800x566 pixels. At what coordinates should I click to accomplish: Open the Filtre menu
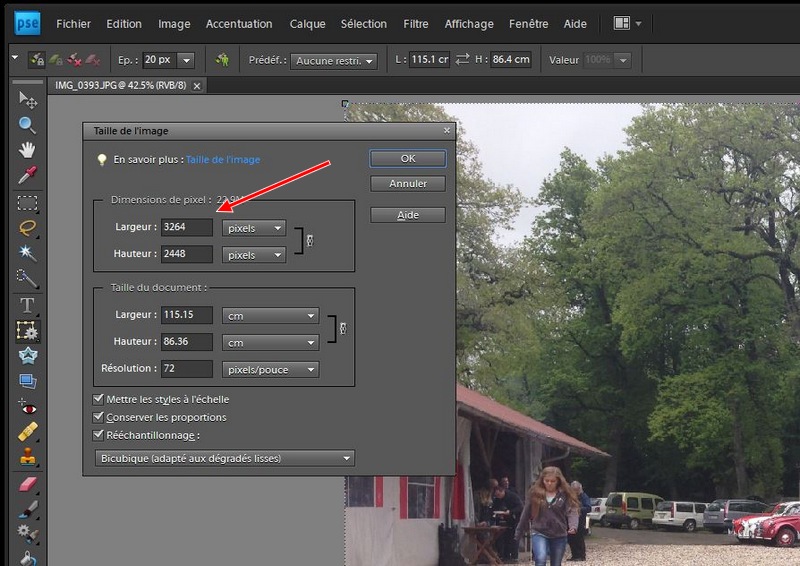416,24
